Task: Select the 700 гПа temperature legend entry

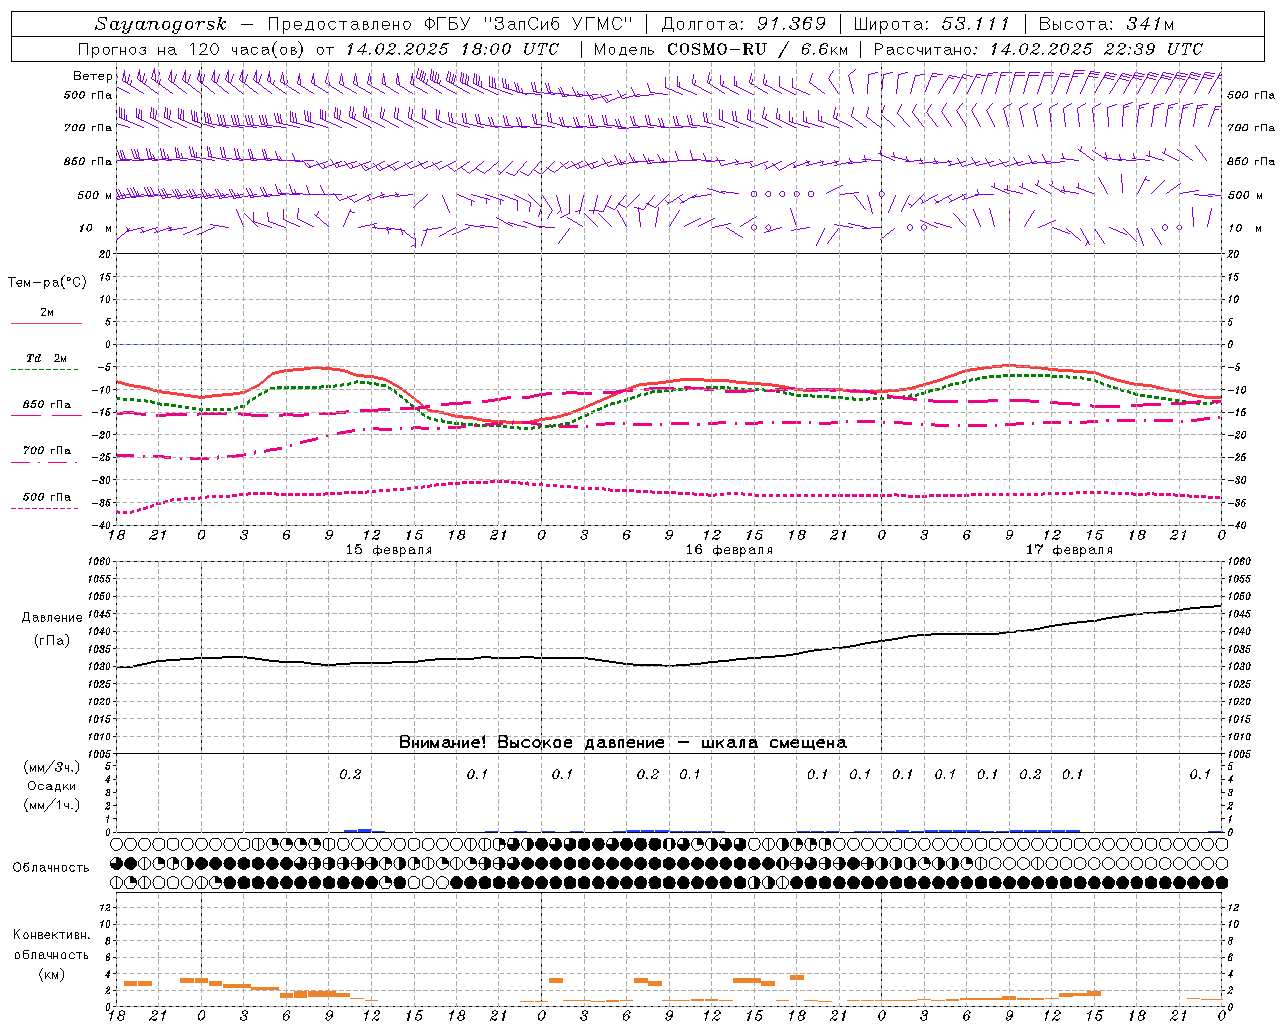Action: tap(47, 451)
